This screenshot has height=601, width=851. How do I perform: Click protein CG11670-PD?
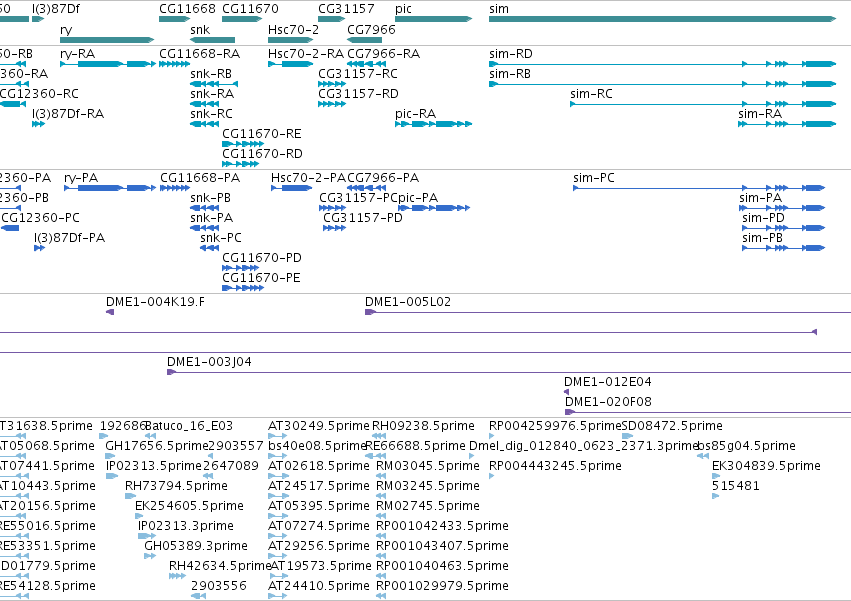coord(240,268)
